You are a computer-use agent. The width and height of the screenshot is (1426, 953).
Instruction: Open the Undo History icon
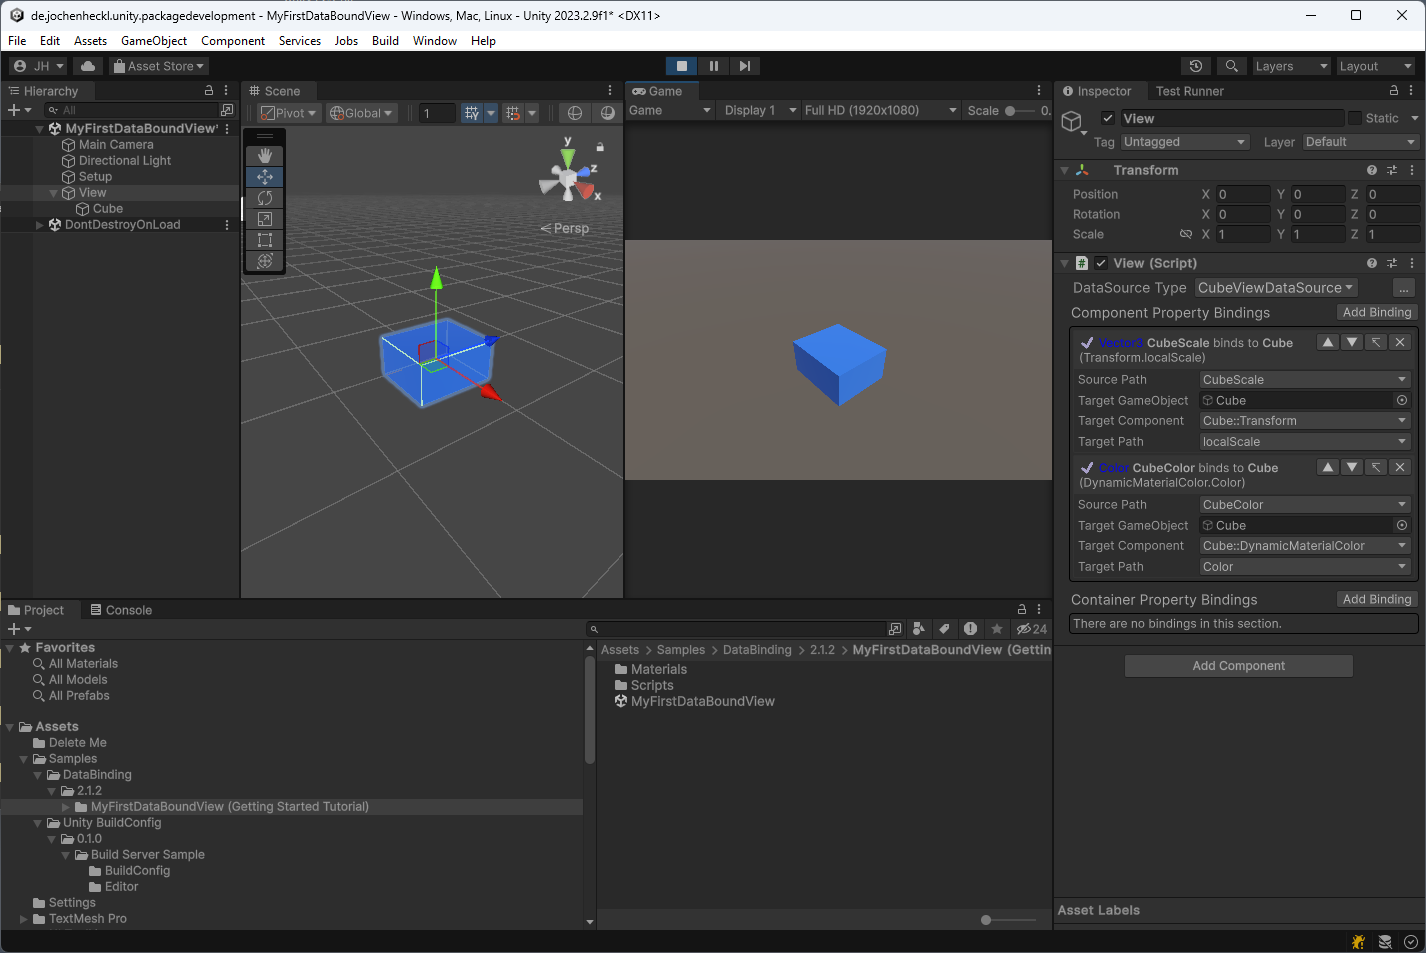(x=1195, y=66)
